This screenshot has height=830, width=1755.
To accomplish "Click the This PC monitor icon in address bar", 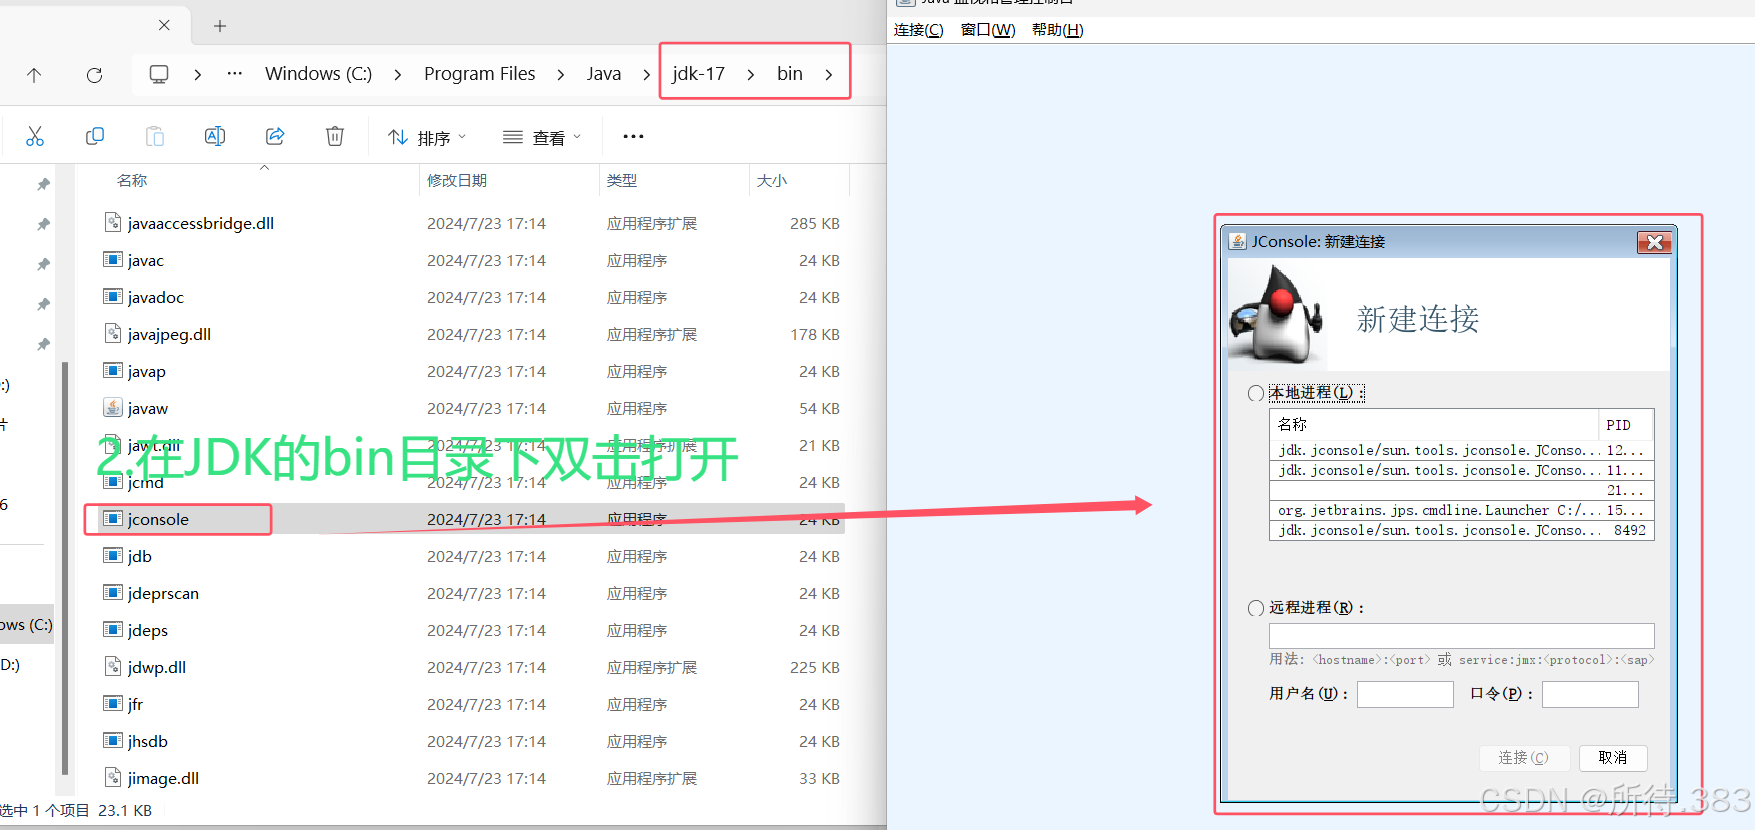I will (159, 74).
